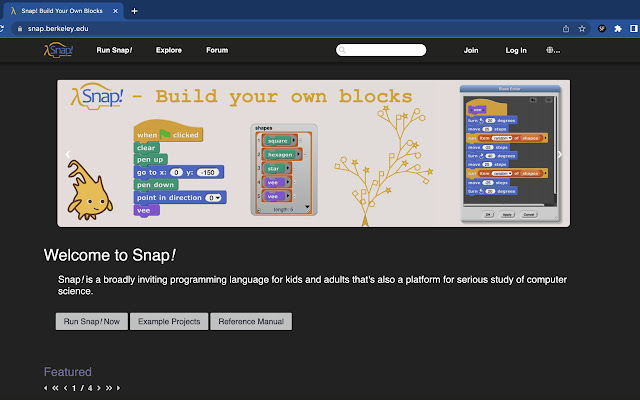Click the Welcome to Snap! heading
The image size is (640, 400).
[x=110, y=255]
